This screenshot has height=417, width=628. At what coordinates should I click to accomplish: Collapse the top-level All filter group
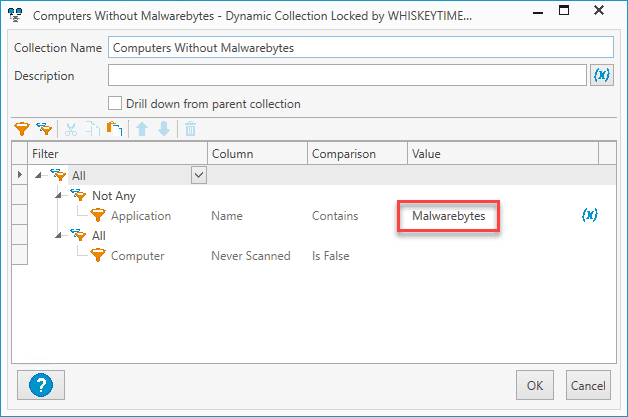38,175
